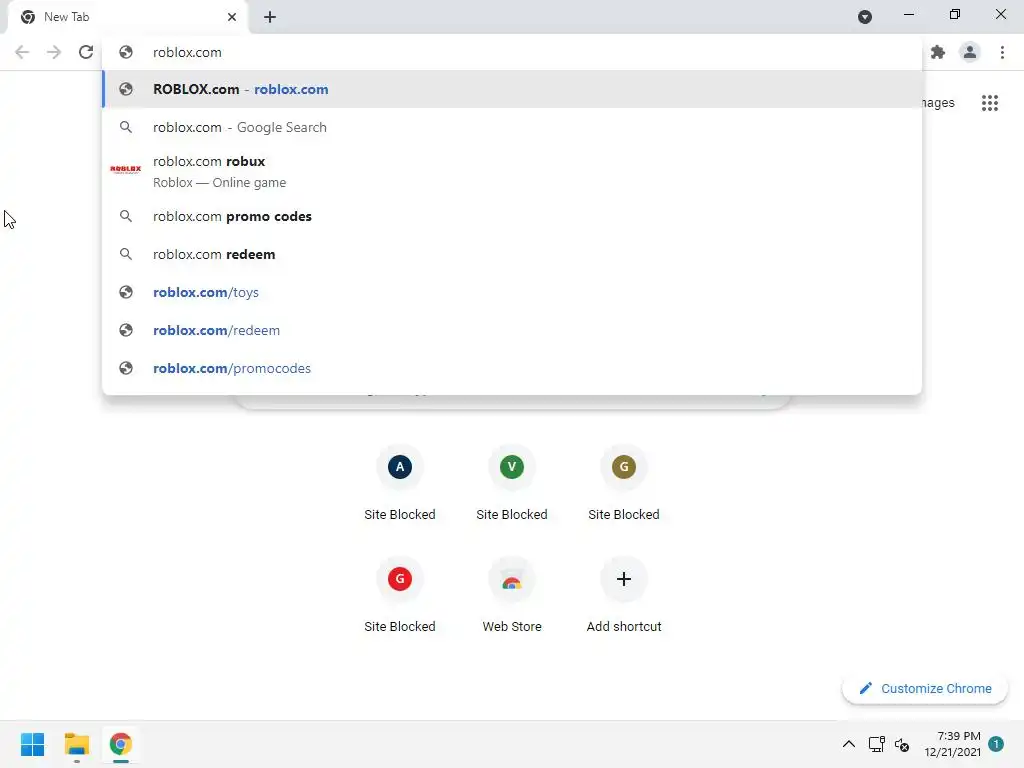
Task: Open the network status tray icon
Action: pyautogui.click(x=876, y=744)
